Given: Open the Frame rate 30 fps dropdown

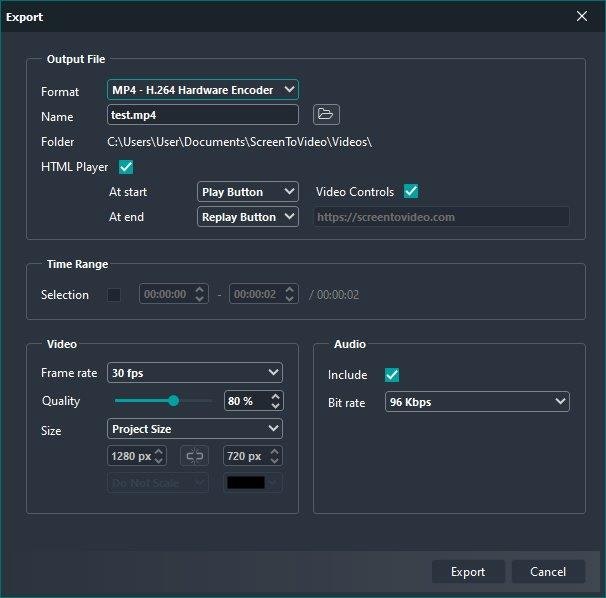Looking at the screenshot, I should [x=195, y=373].
